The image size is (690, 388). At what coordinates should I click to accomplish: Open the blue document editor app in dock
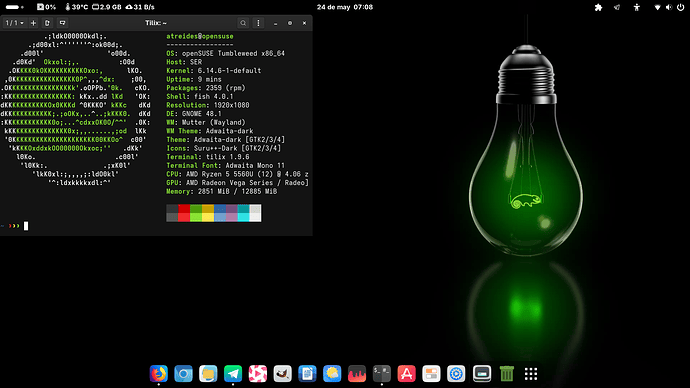307,374
